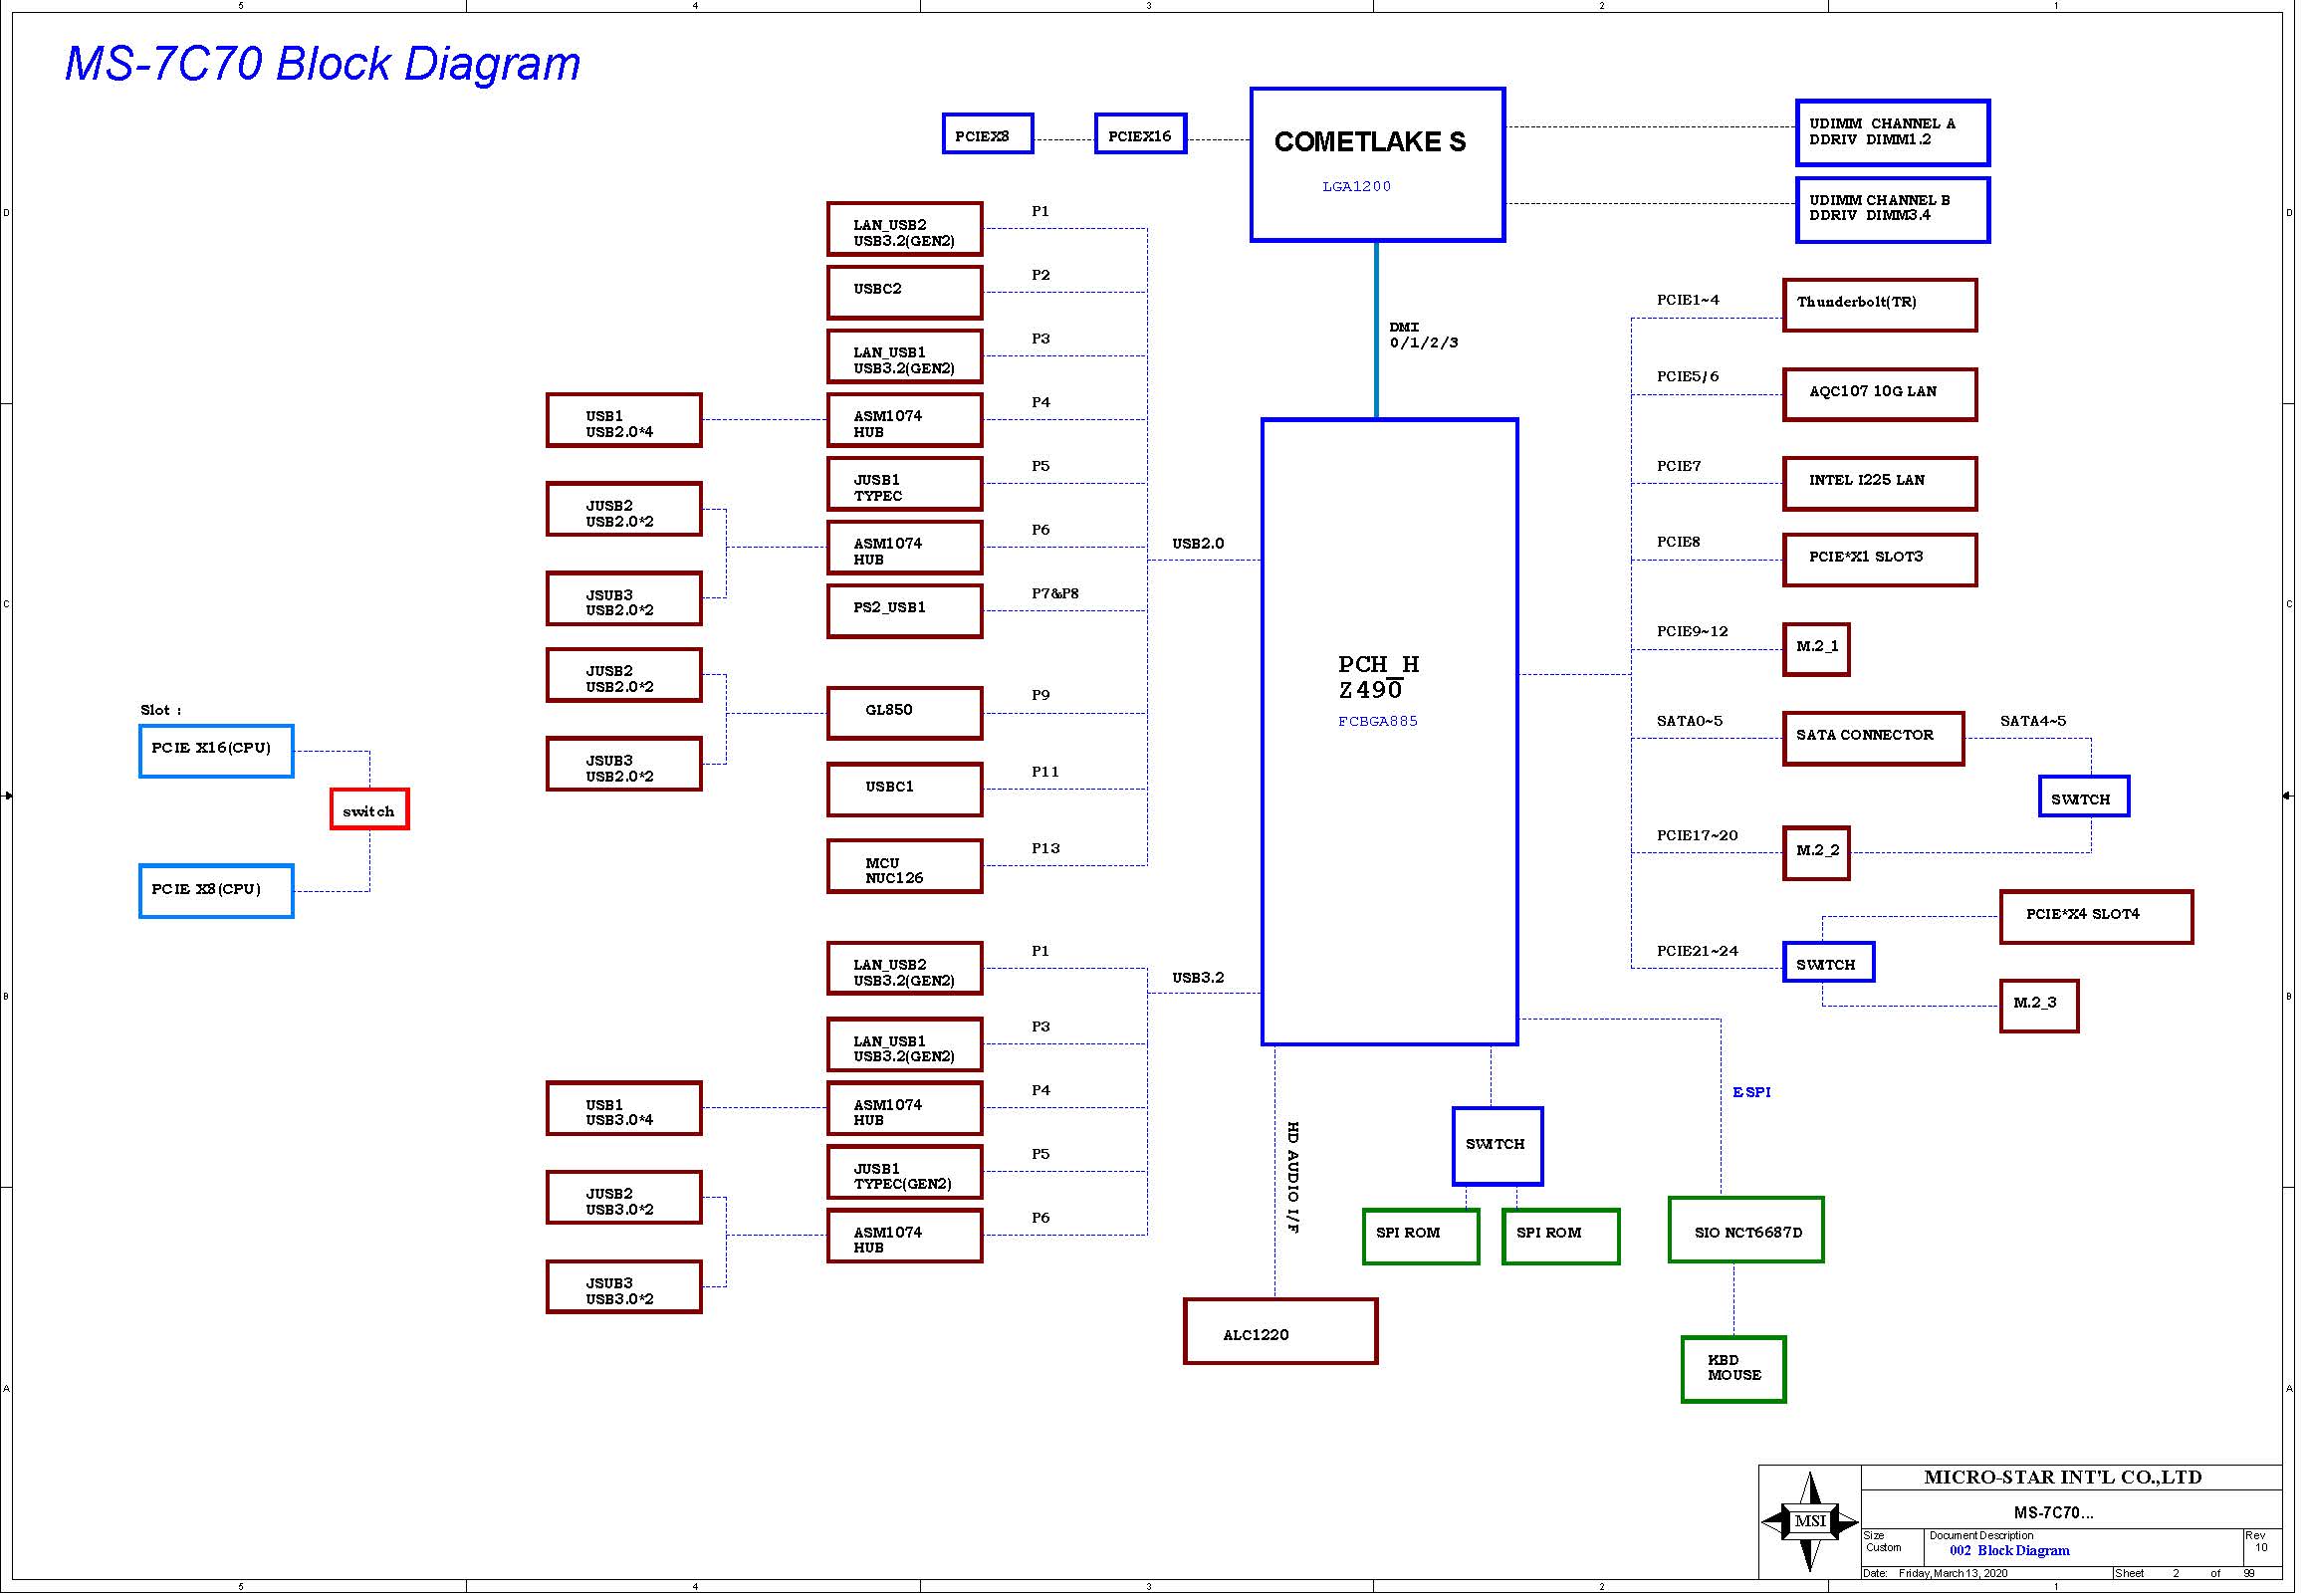The width and height of the screenshot is (2307, 1596).
Task: Click the "Slot :" label
Action: click(160, 710)
